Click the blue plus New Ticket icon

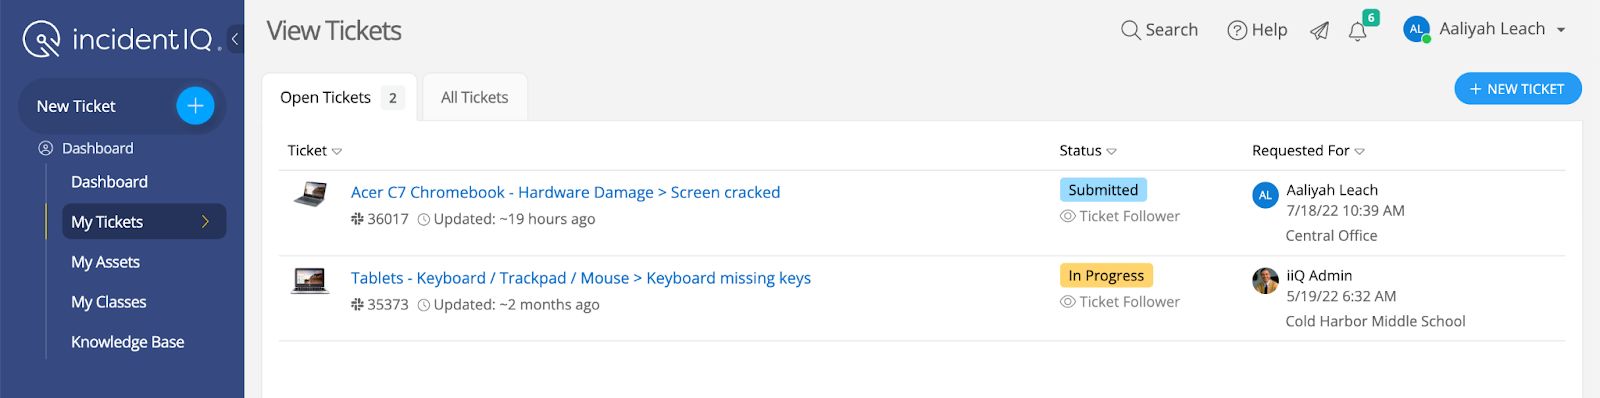pyautogui.click(x=195, y=106)
